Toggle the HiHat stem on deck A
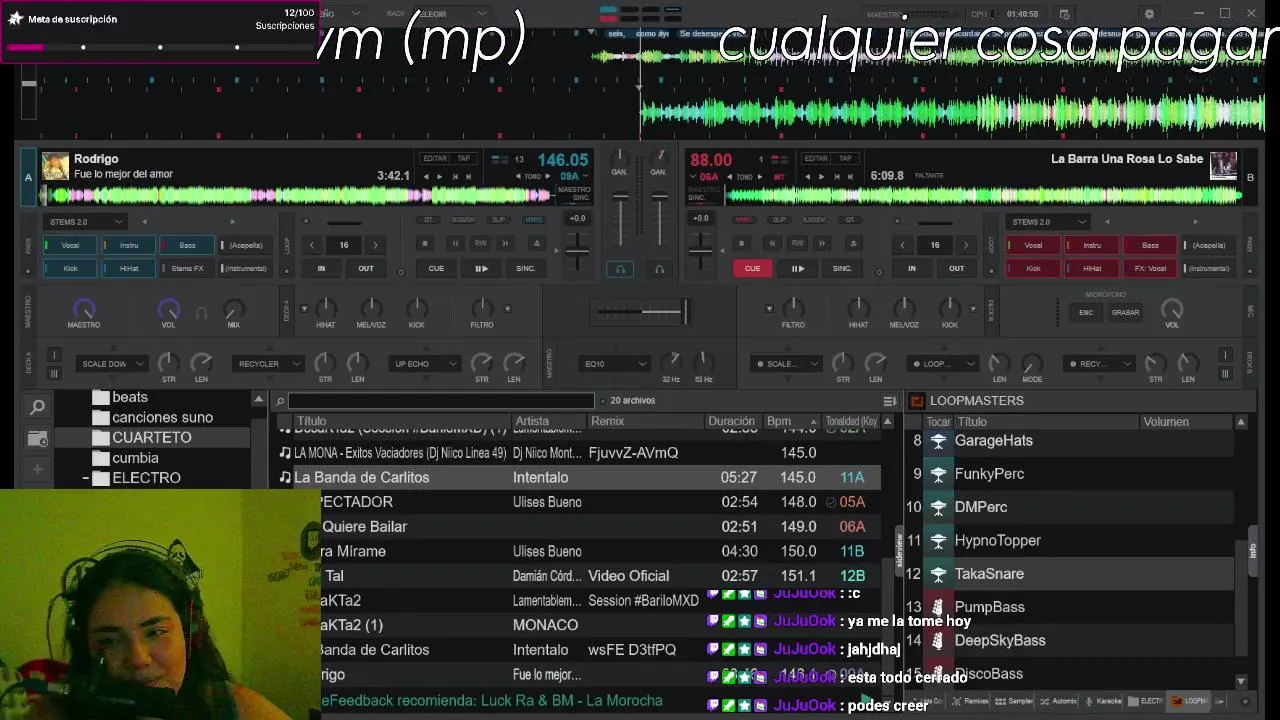The image size is (1280, 720). click(129, 268)
